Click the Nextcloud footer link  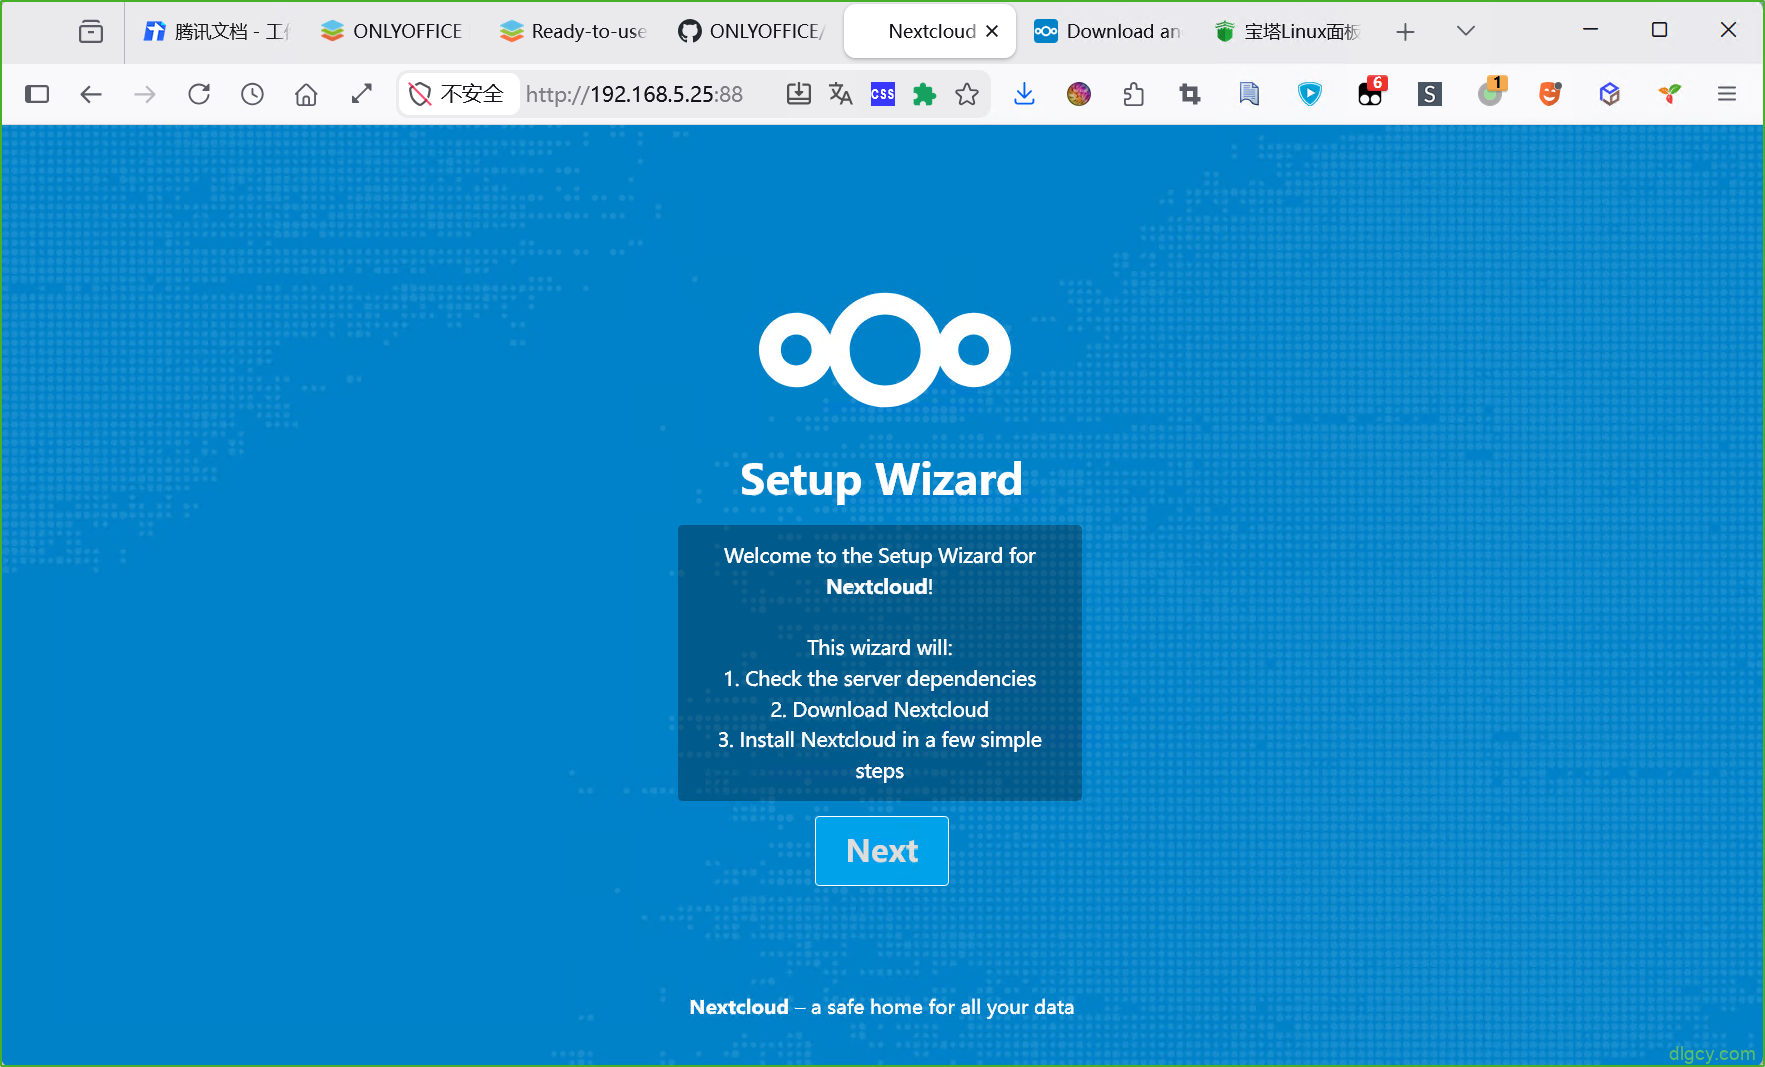[739, 1007]
